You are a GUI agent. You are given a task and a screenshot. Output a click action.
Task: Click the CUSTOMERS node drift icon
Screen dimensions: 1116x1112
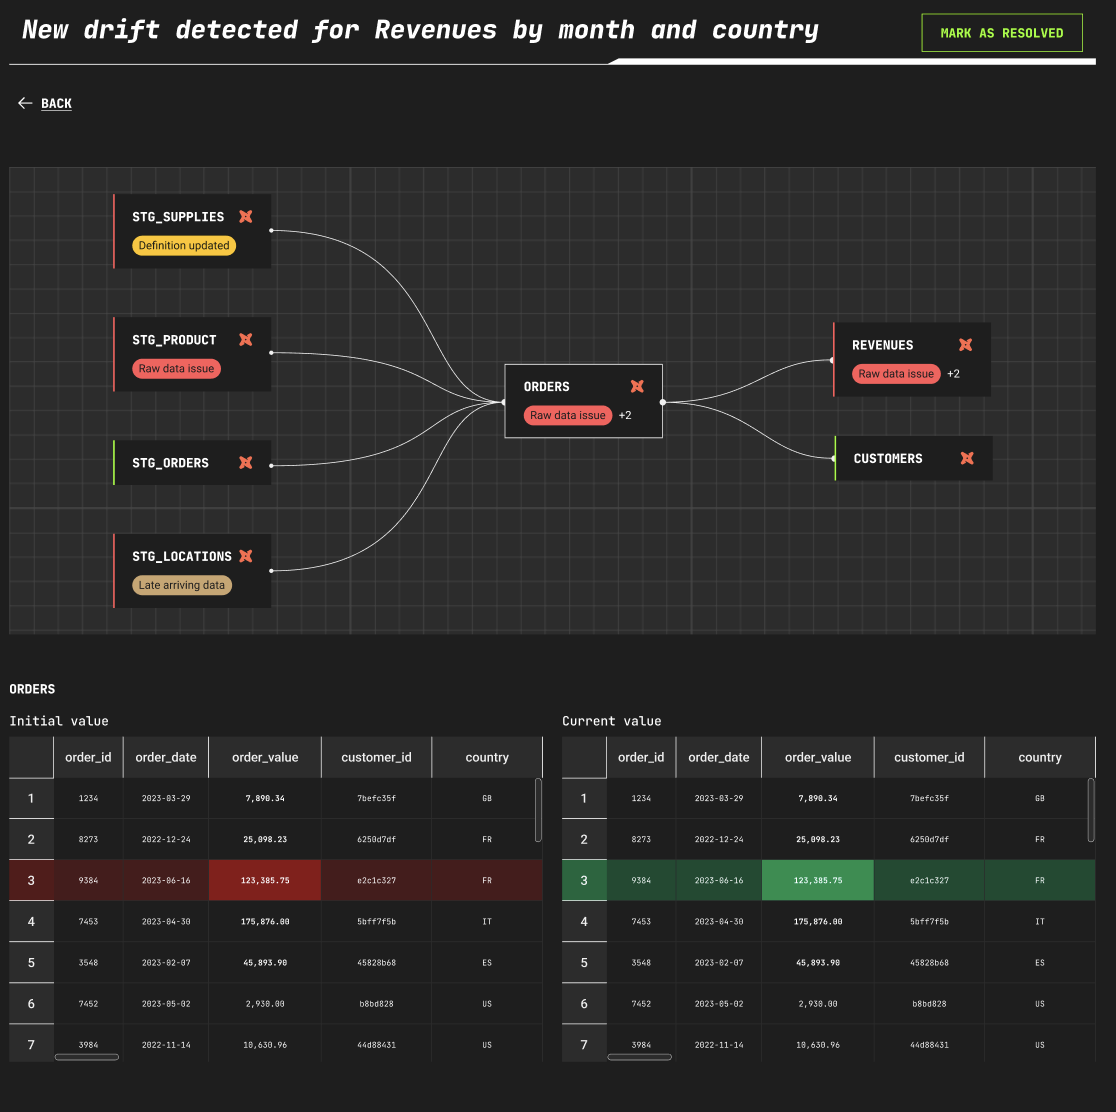[967, 458]
